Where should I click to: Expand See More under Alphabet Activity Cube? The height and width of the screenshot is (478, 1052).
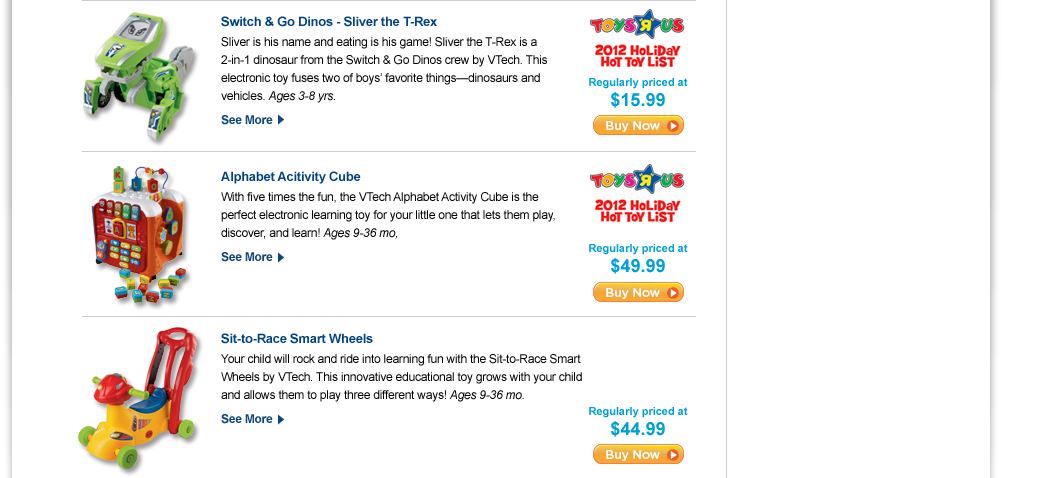click(252, 257)
